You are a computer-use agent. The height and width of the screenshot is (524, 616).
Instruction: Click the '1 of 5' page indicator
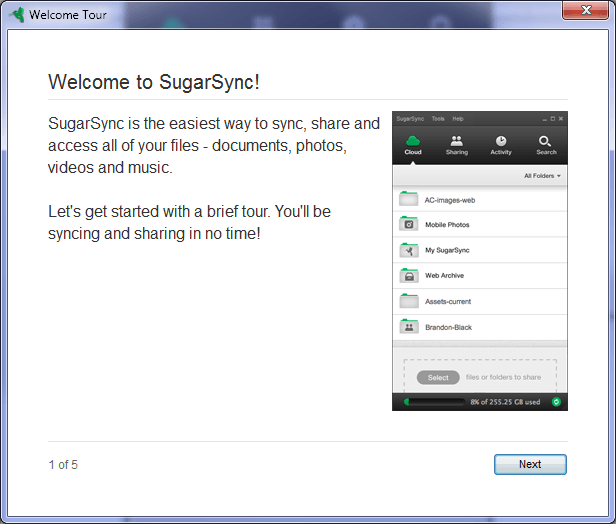click(x=63, y=465)
